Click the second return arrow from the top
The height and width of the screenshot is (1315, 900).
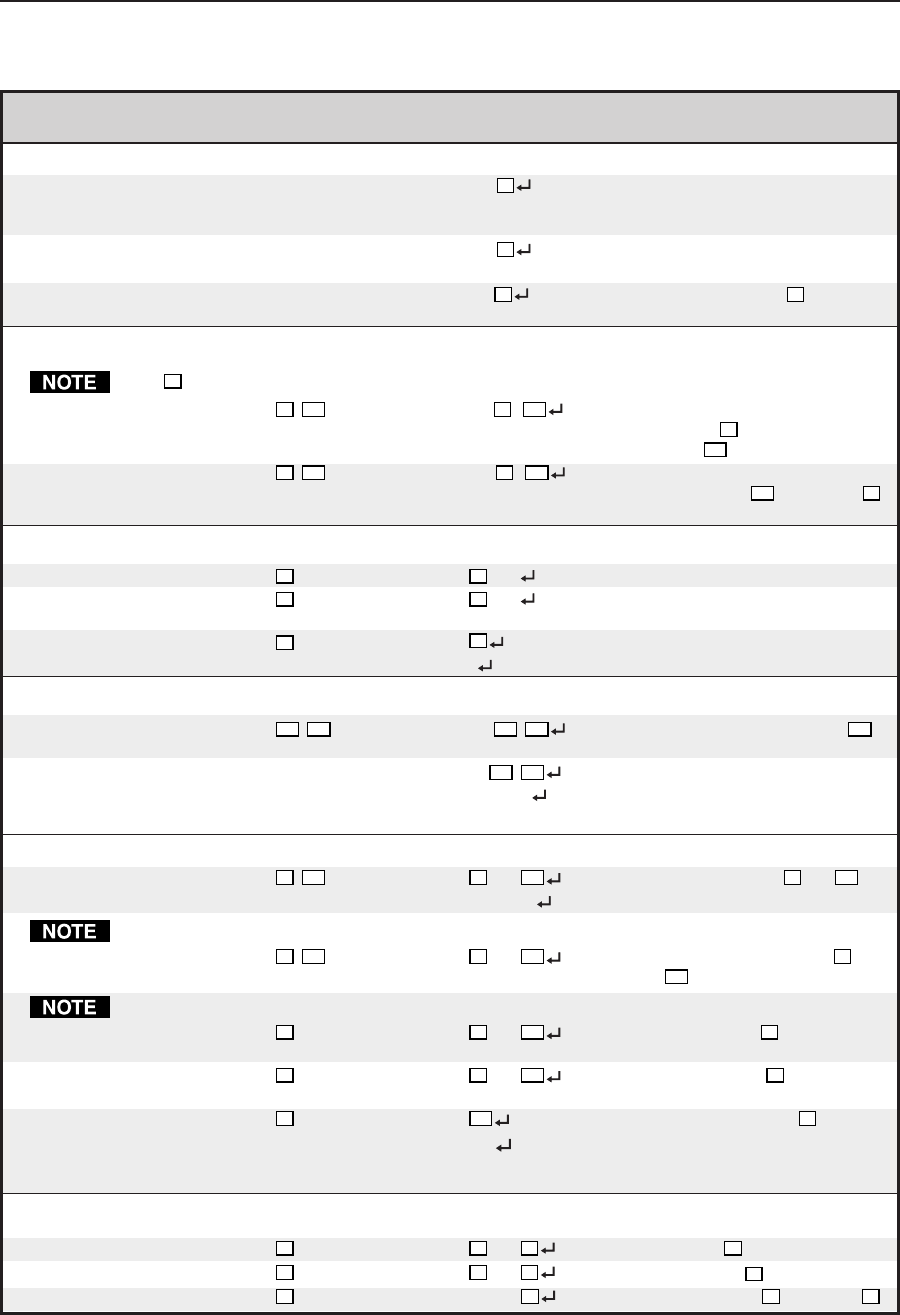click(x=523, y=248)
